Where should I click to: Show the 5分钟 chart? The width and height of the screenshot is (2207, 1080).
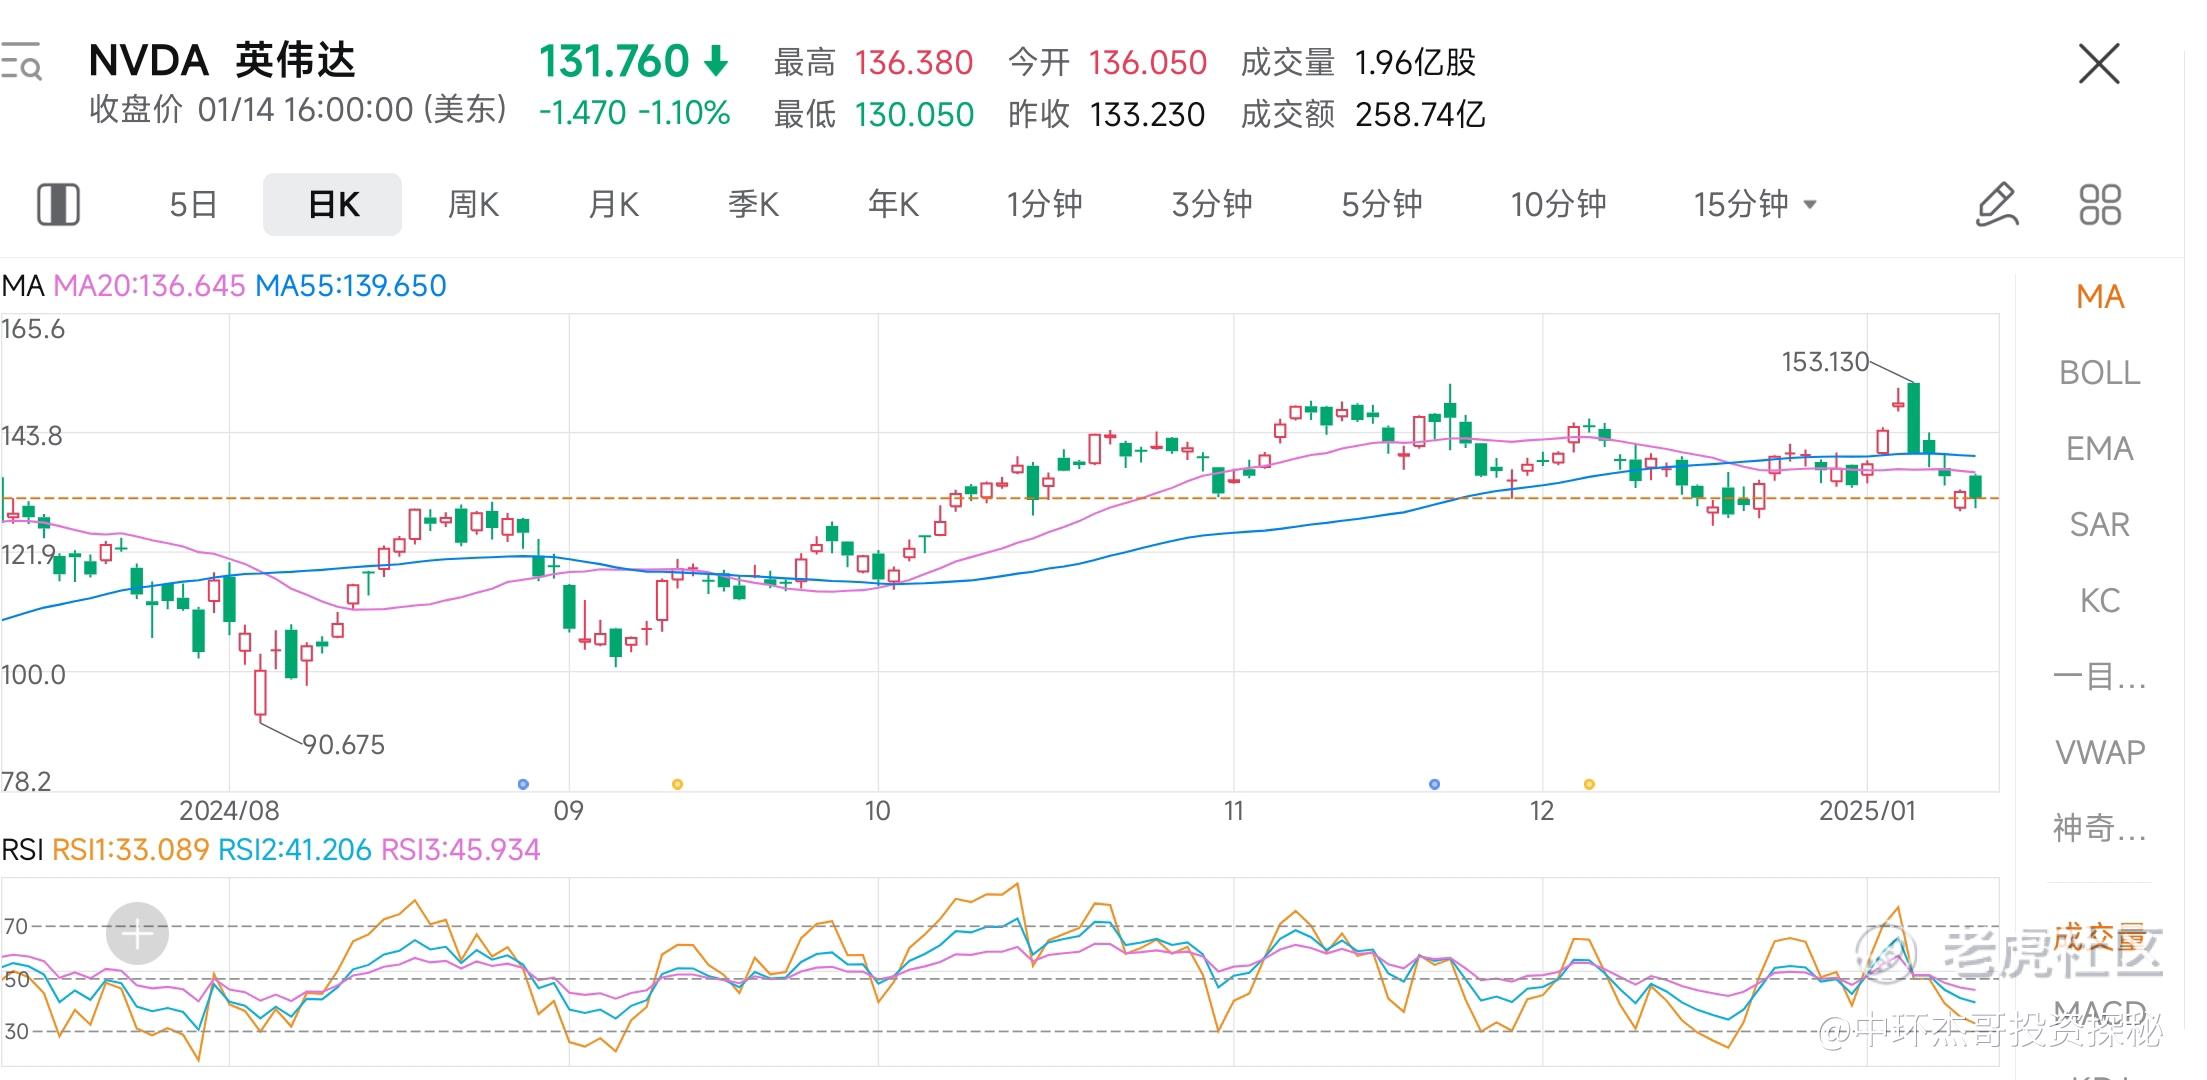click(1381, 205)
